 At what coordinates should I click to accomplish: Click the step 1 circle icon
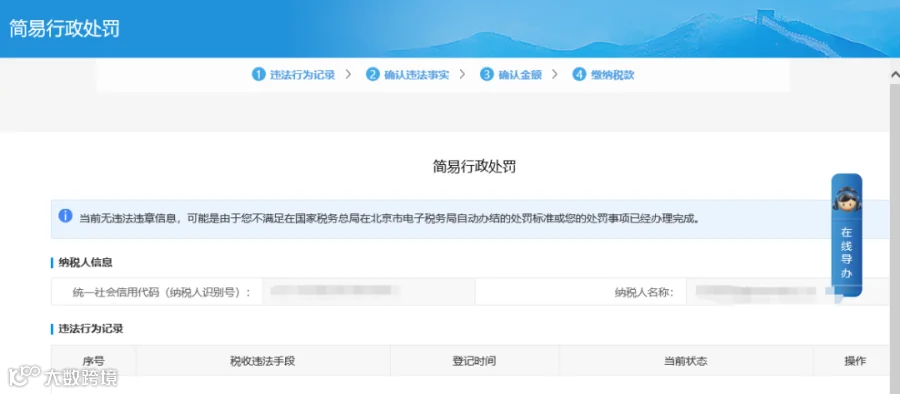click(x=259, y=75)
